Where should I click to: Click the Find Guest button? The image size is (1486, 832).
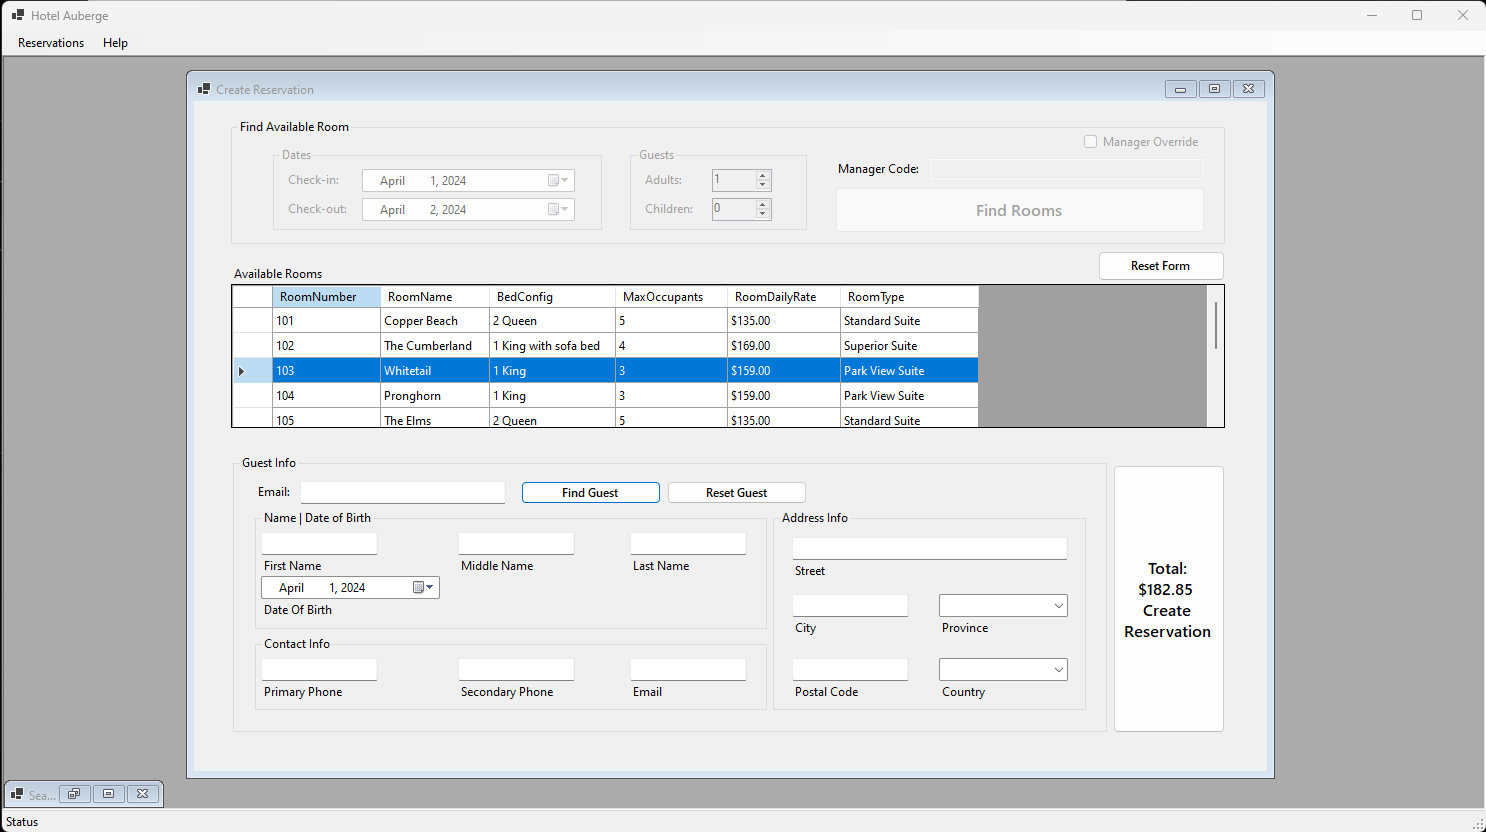[590, 493]
